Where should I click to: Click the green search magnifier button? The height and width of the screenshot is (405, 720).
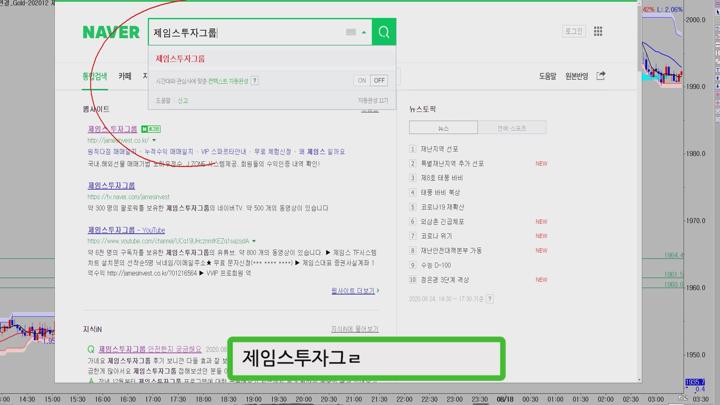[384, 32]
